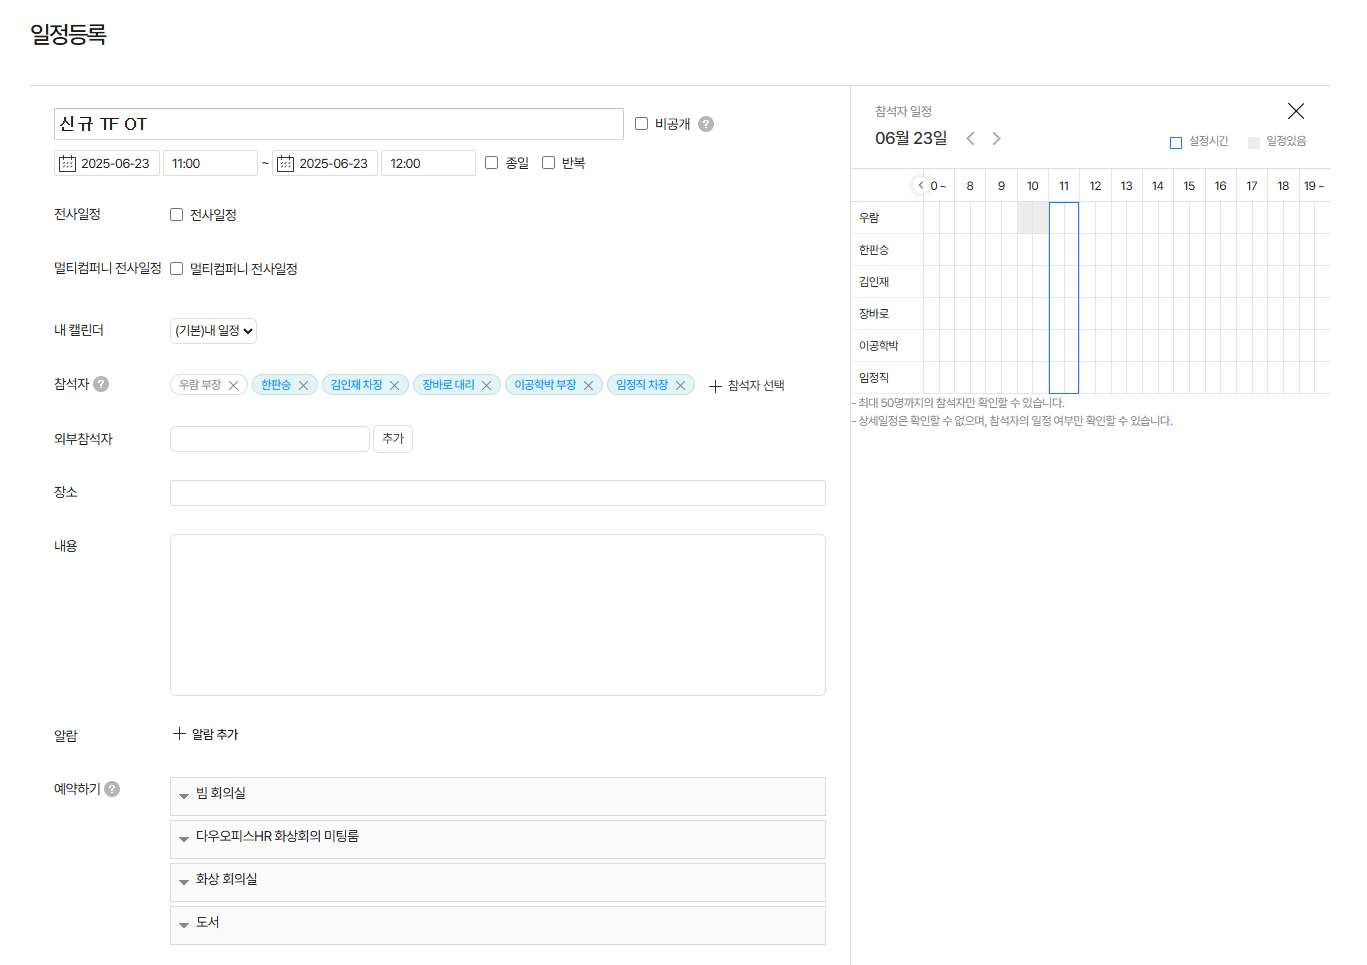Click the start date calendar icon
The image size is (1367, 965).
[x=67, y=163]
